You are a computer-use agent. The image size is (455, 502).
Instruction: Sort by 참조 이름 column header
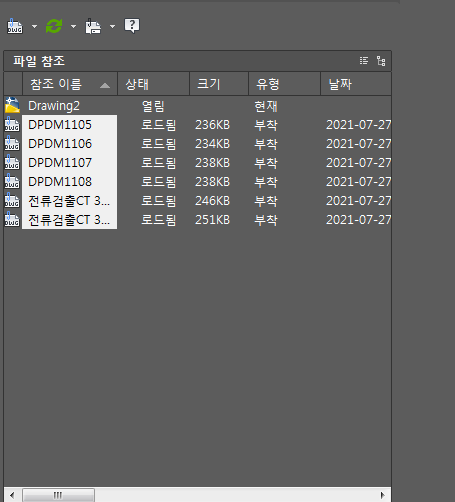coord(70,84)
